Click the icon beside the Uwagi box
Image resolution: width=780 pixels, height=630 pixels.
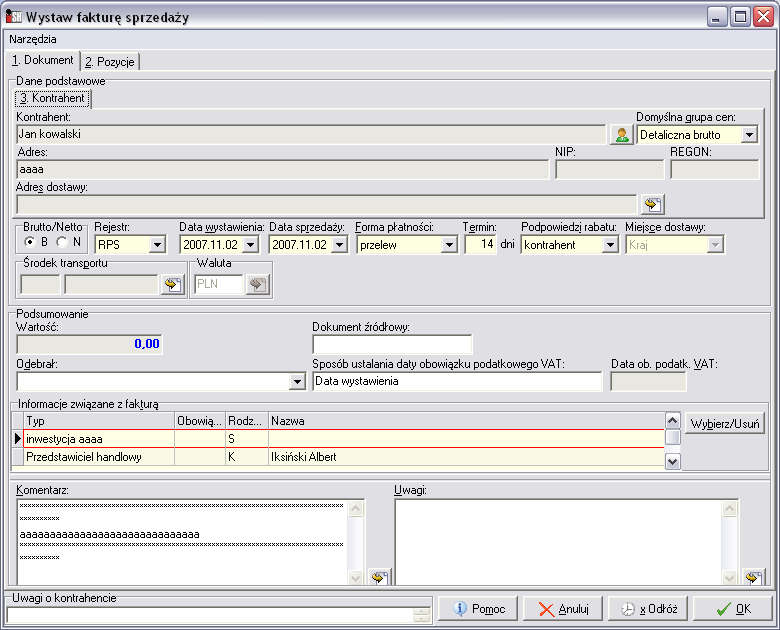pos(754,577)
